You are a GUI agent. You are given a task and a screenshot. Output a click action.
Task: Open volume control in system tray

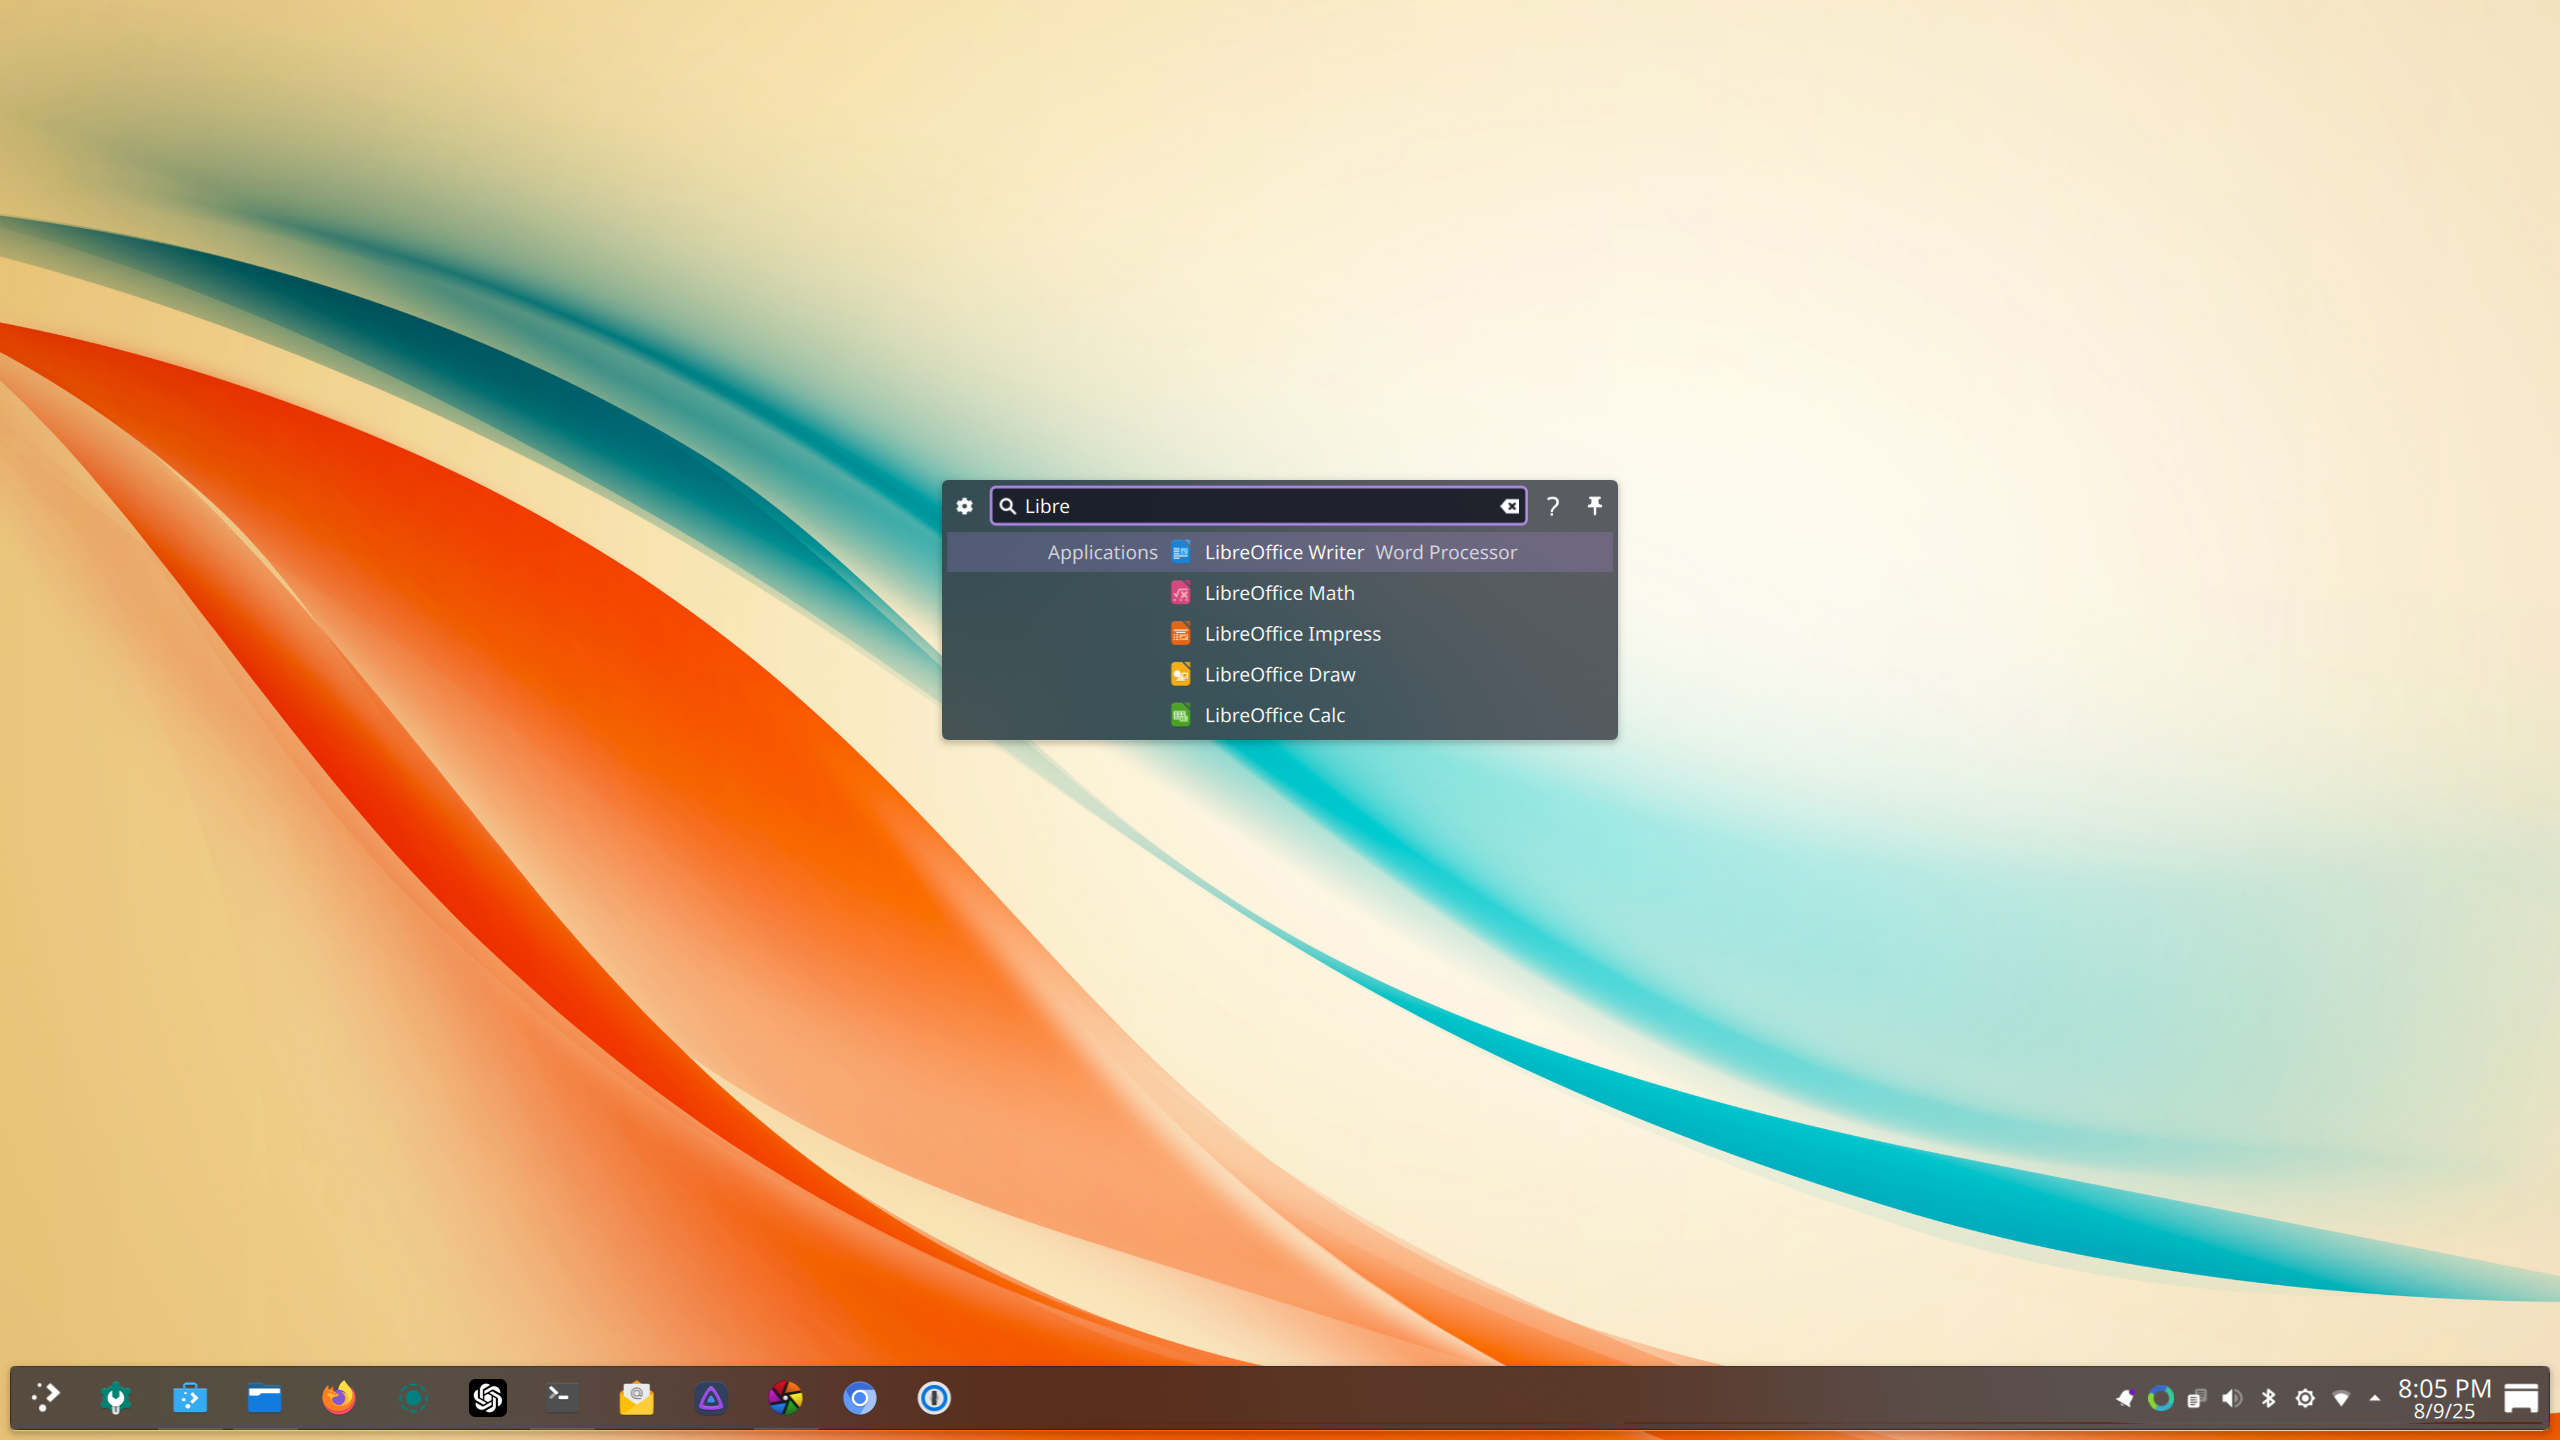click(x=2231, y=1398)
